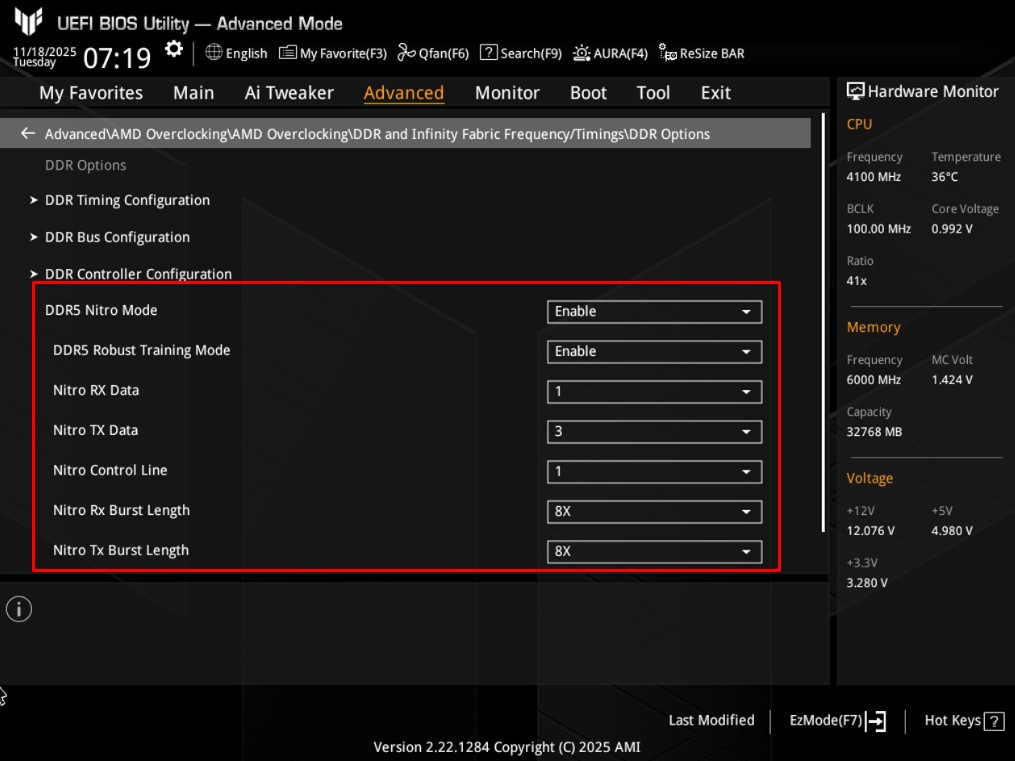Screen dimensions: 1015x761
Task: Click the memory frequency 6000 MHz value
Action: click(x=873, y=380)
